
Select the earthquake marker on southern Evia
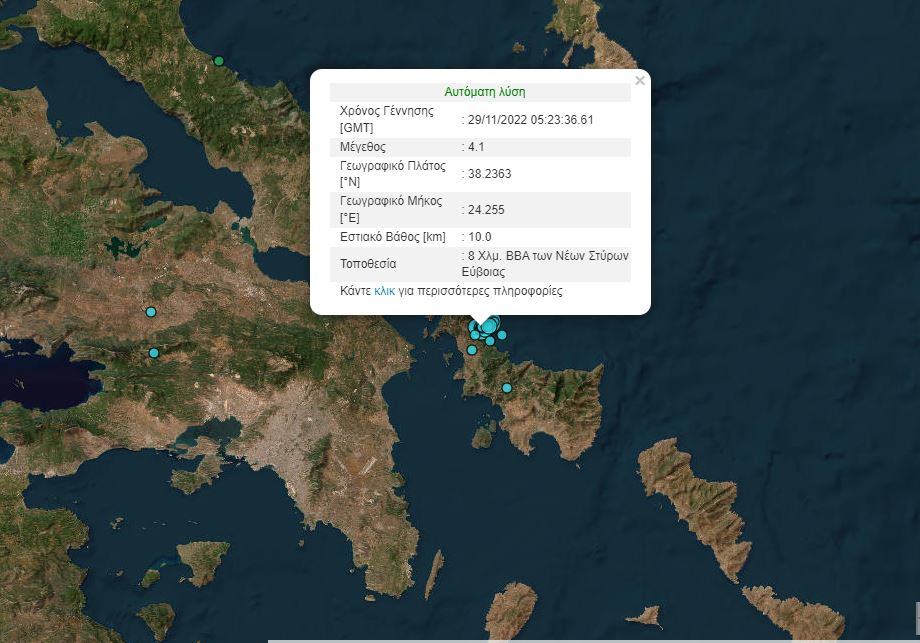coord(507,387)
